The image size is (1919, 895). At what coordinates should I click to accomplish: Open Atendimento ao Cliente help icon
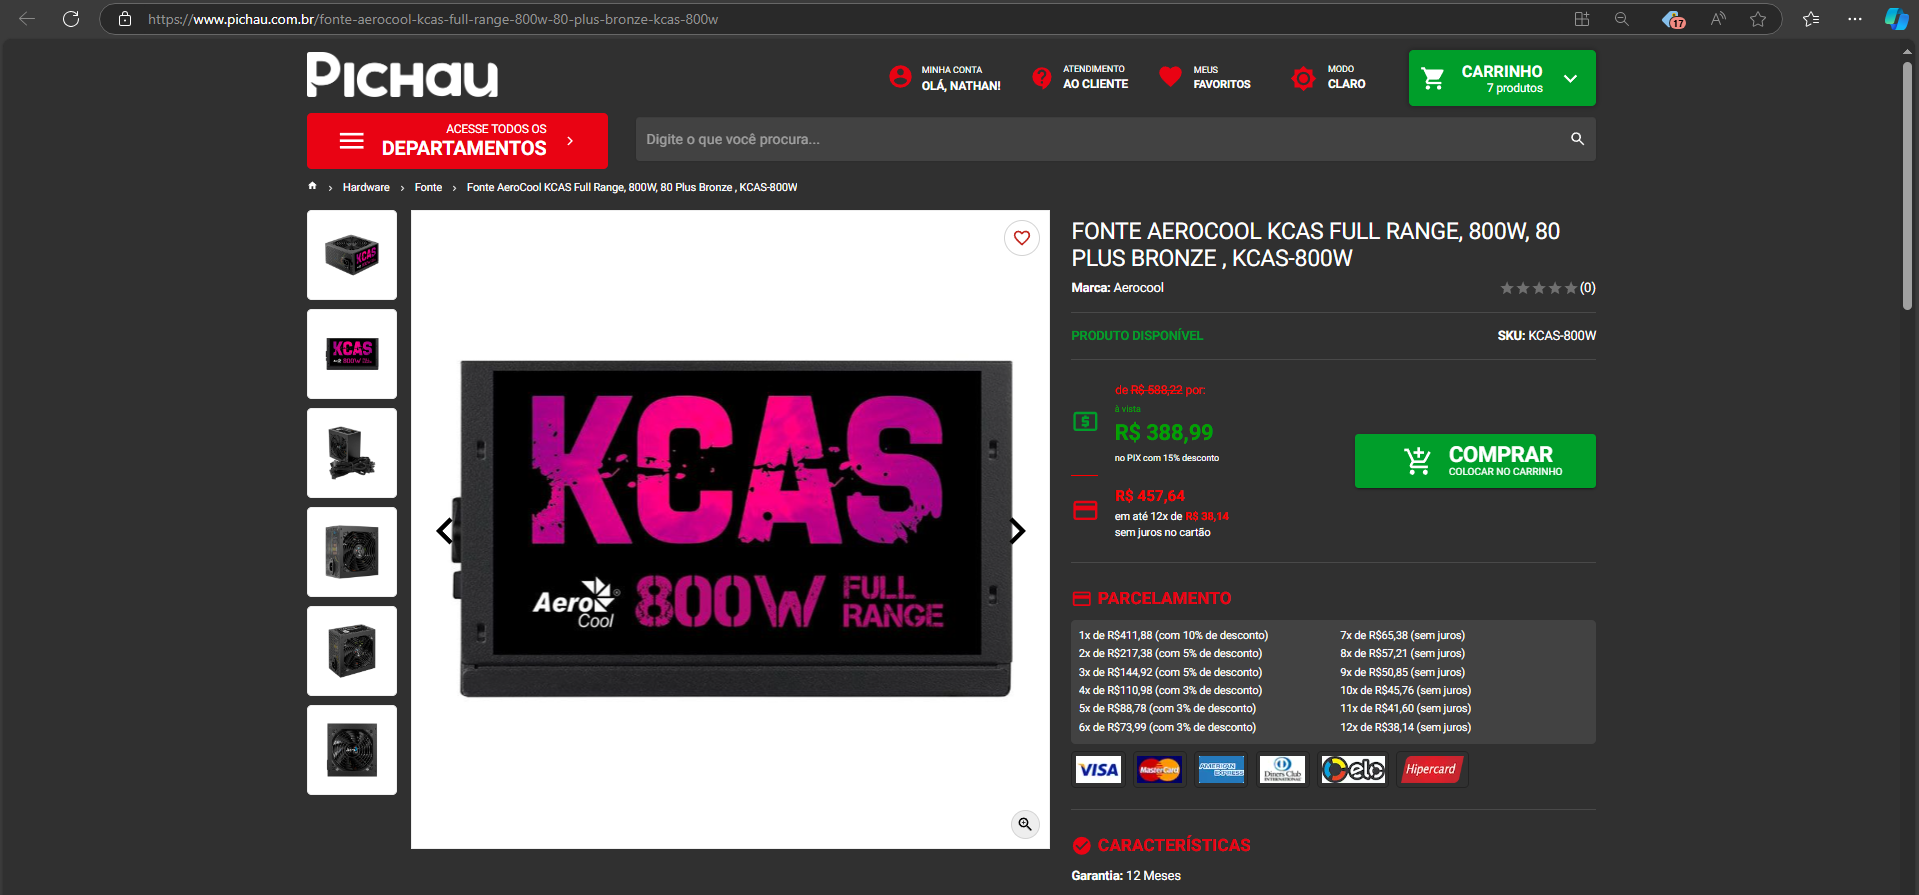click(x=1042, y=77)
